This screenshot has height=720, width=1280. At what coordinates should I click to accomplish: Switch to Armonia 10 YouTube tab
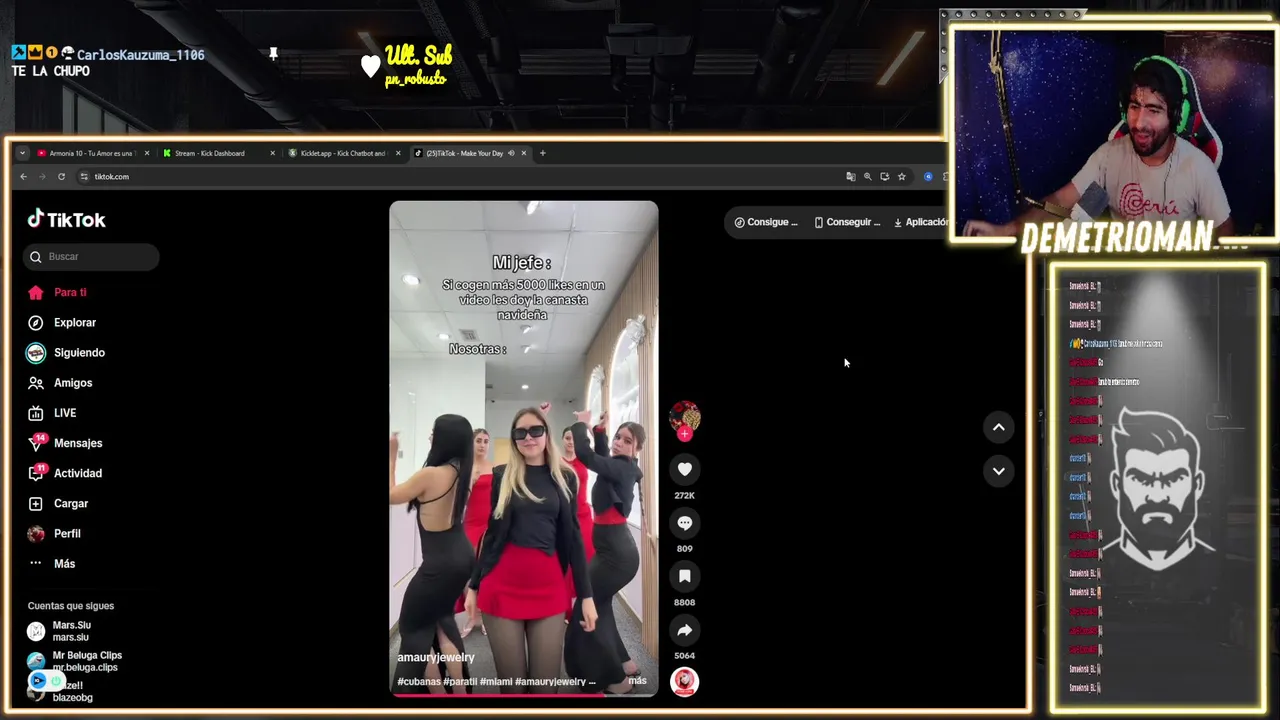[x=92, y=153]
